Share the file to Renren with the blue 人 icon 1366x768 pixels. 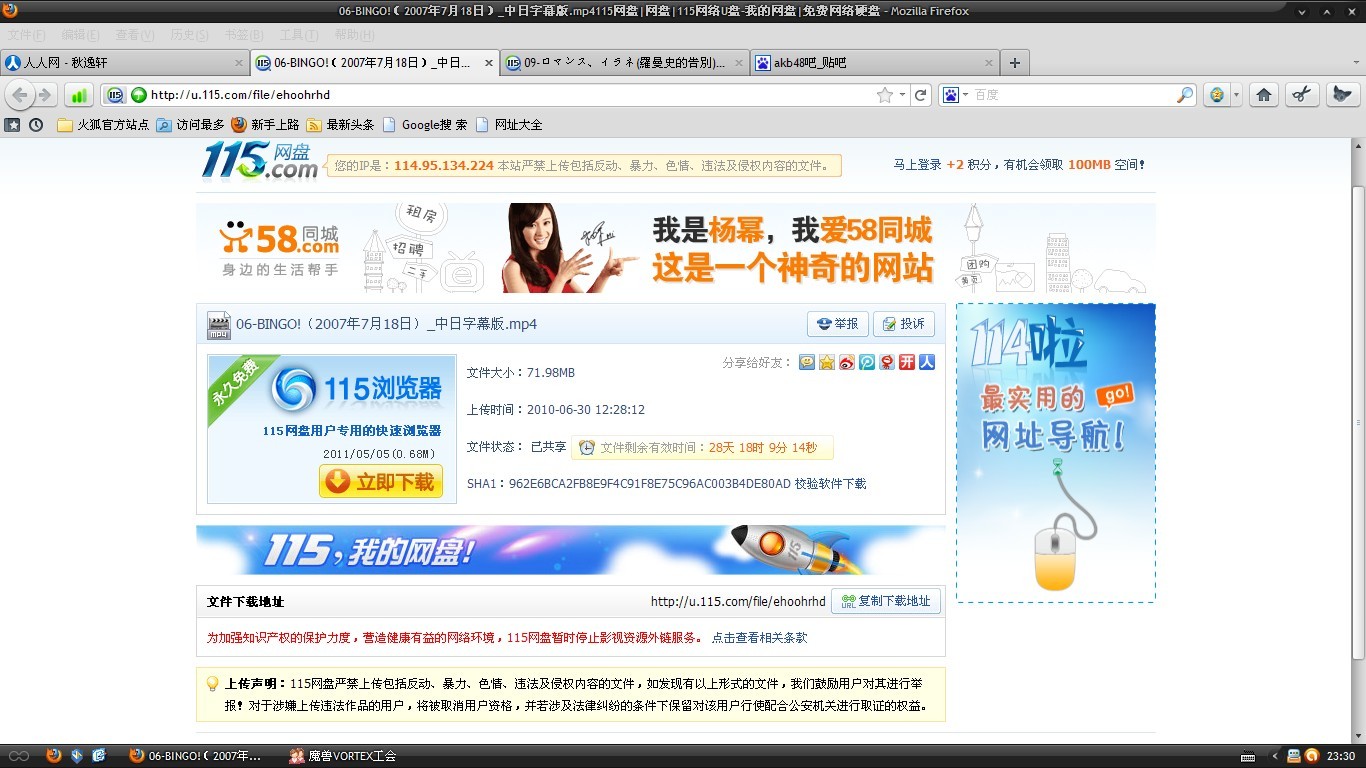coord(927,362)
